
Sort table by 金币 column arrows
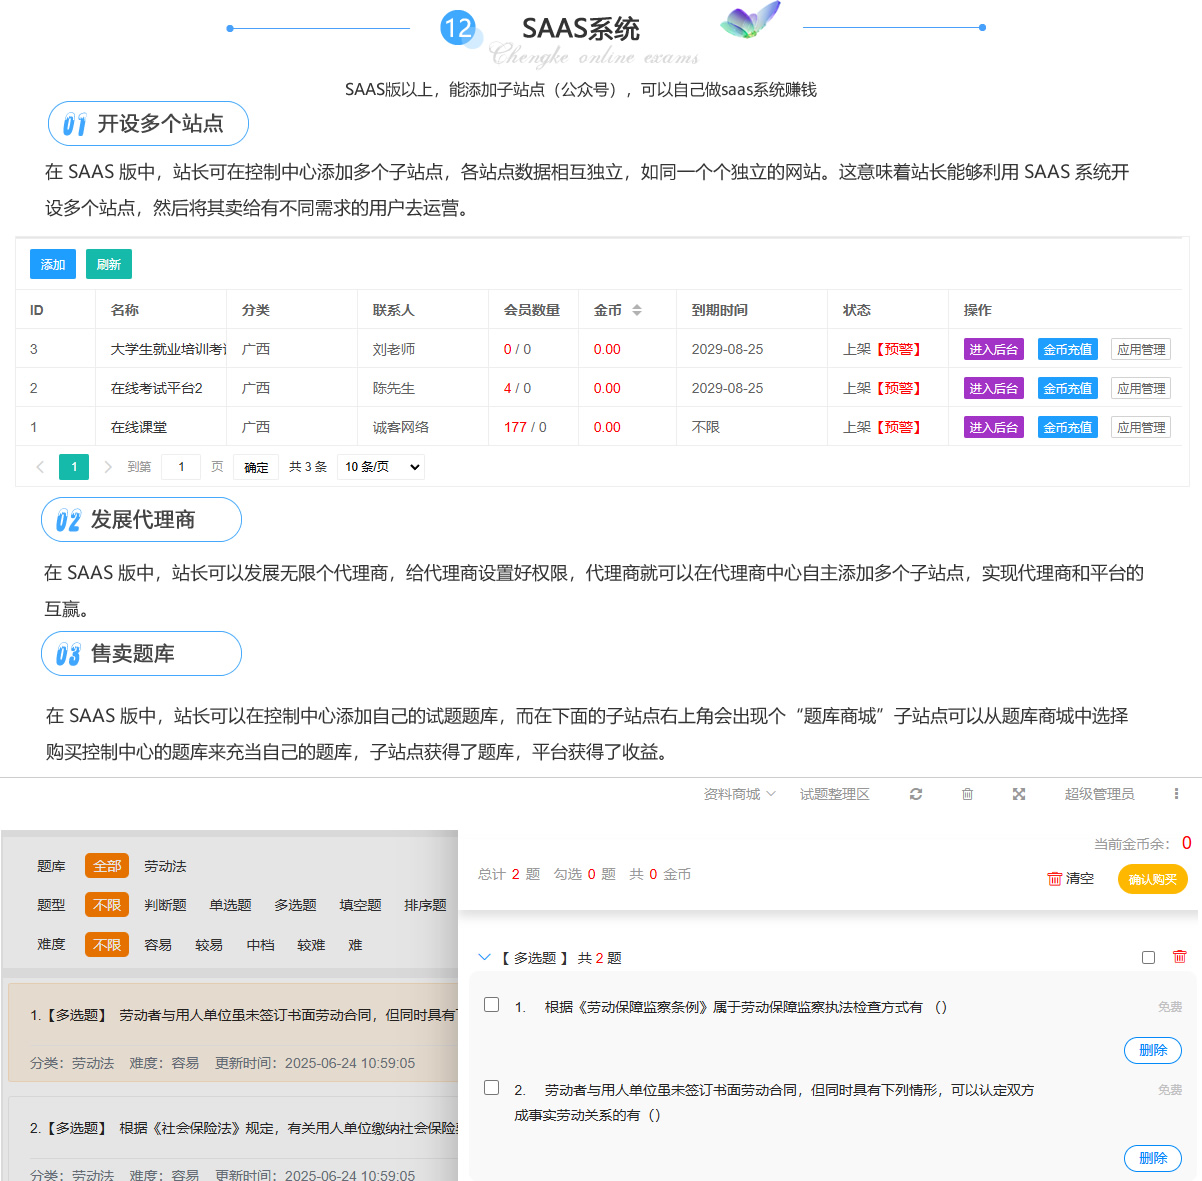click(x=637, y=310)
